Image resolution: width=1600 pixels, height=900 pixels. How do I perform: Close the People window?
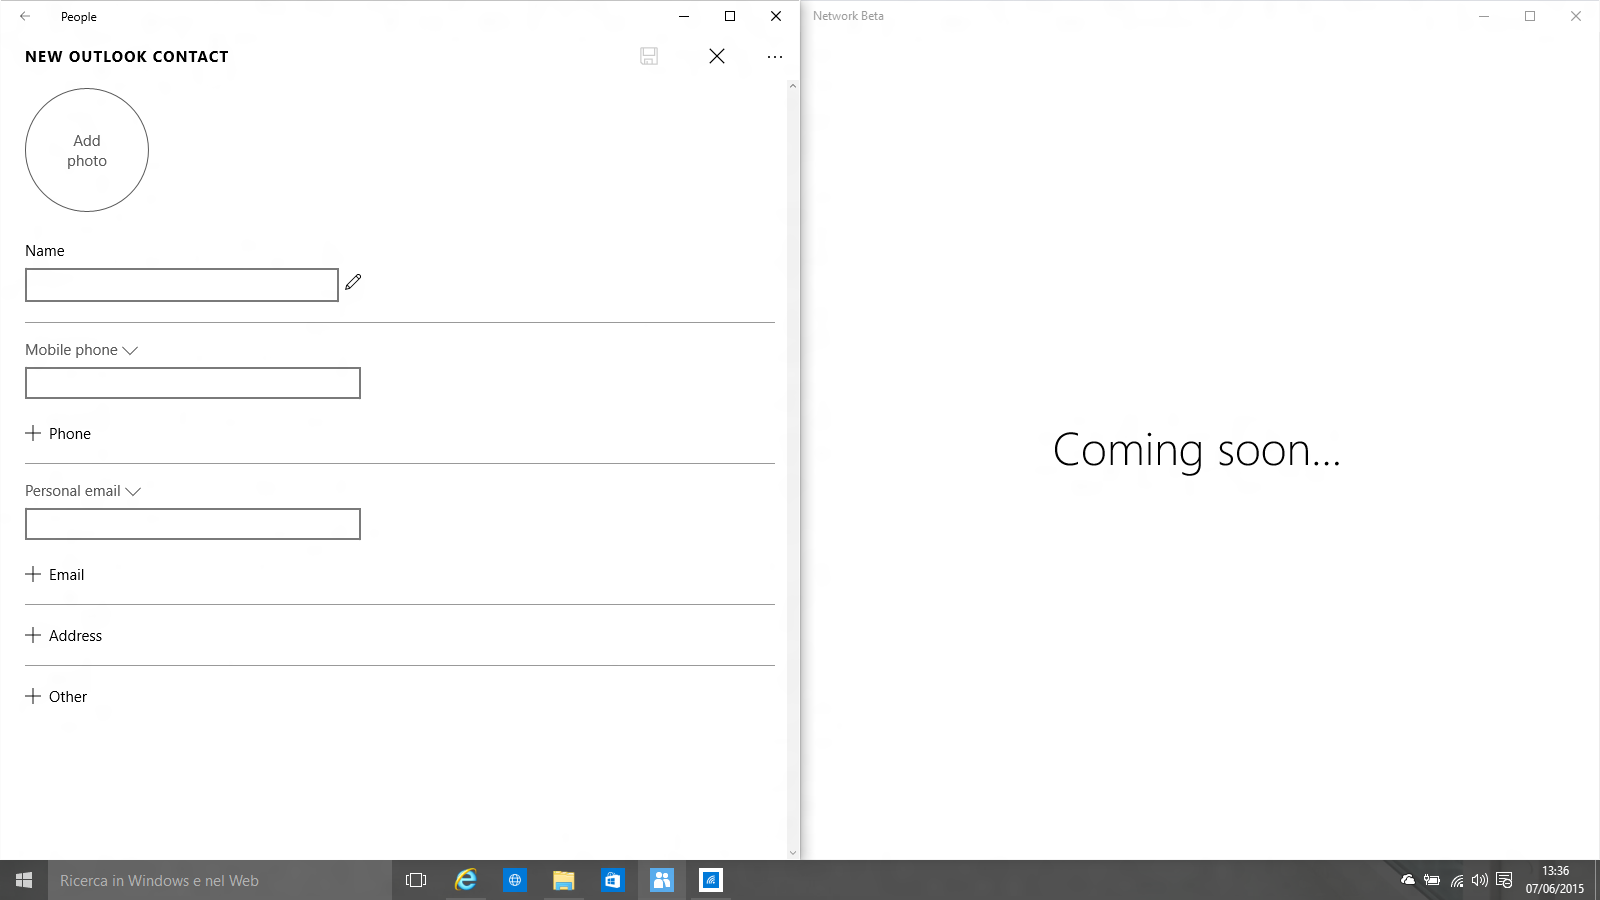(x=776, y=16)
